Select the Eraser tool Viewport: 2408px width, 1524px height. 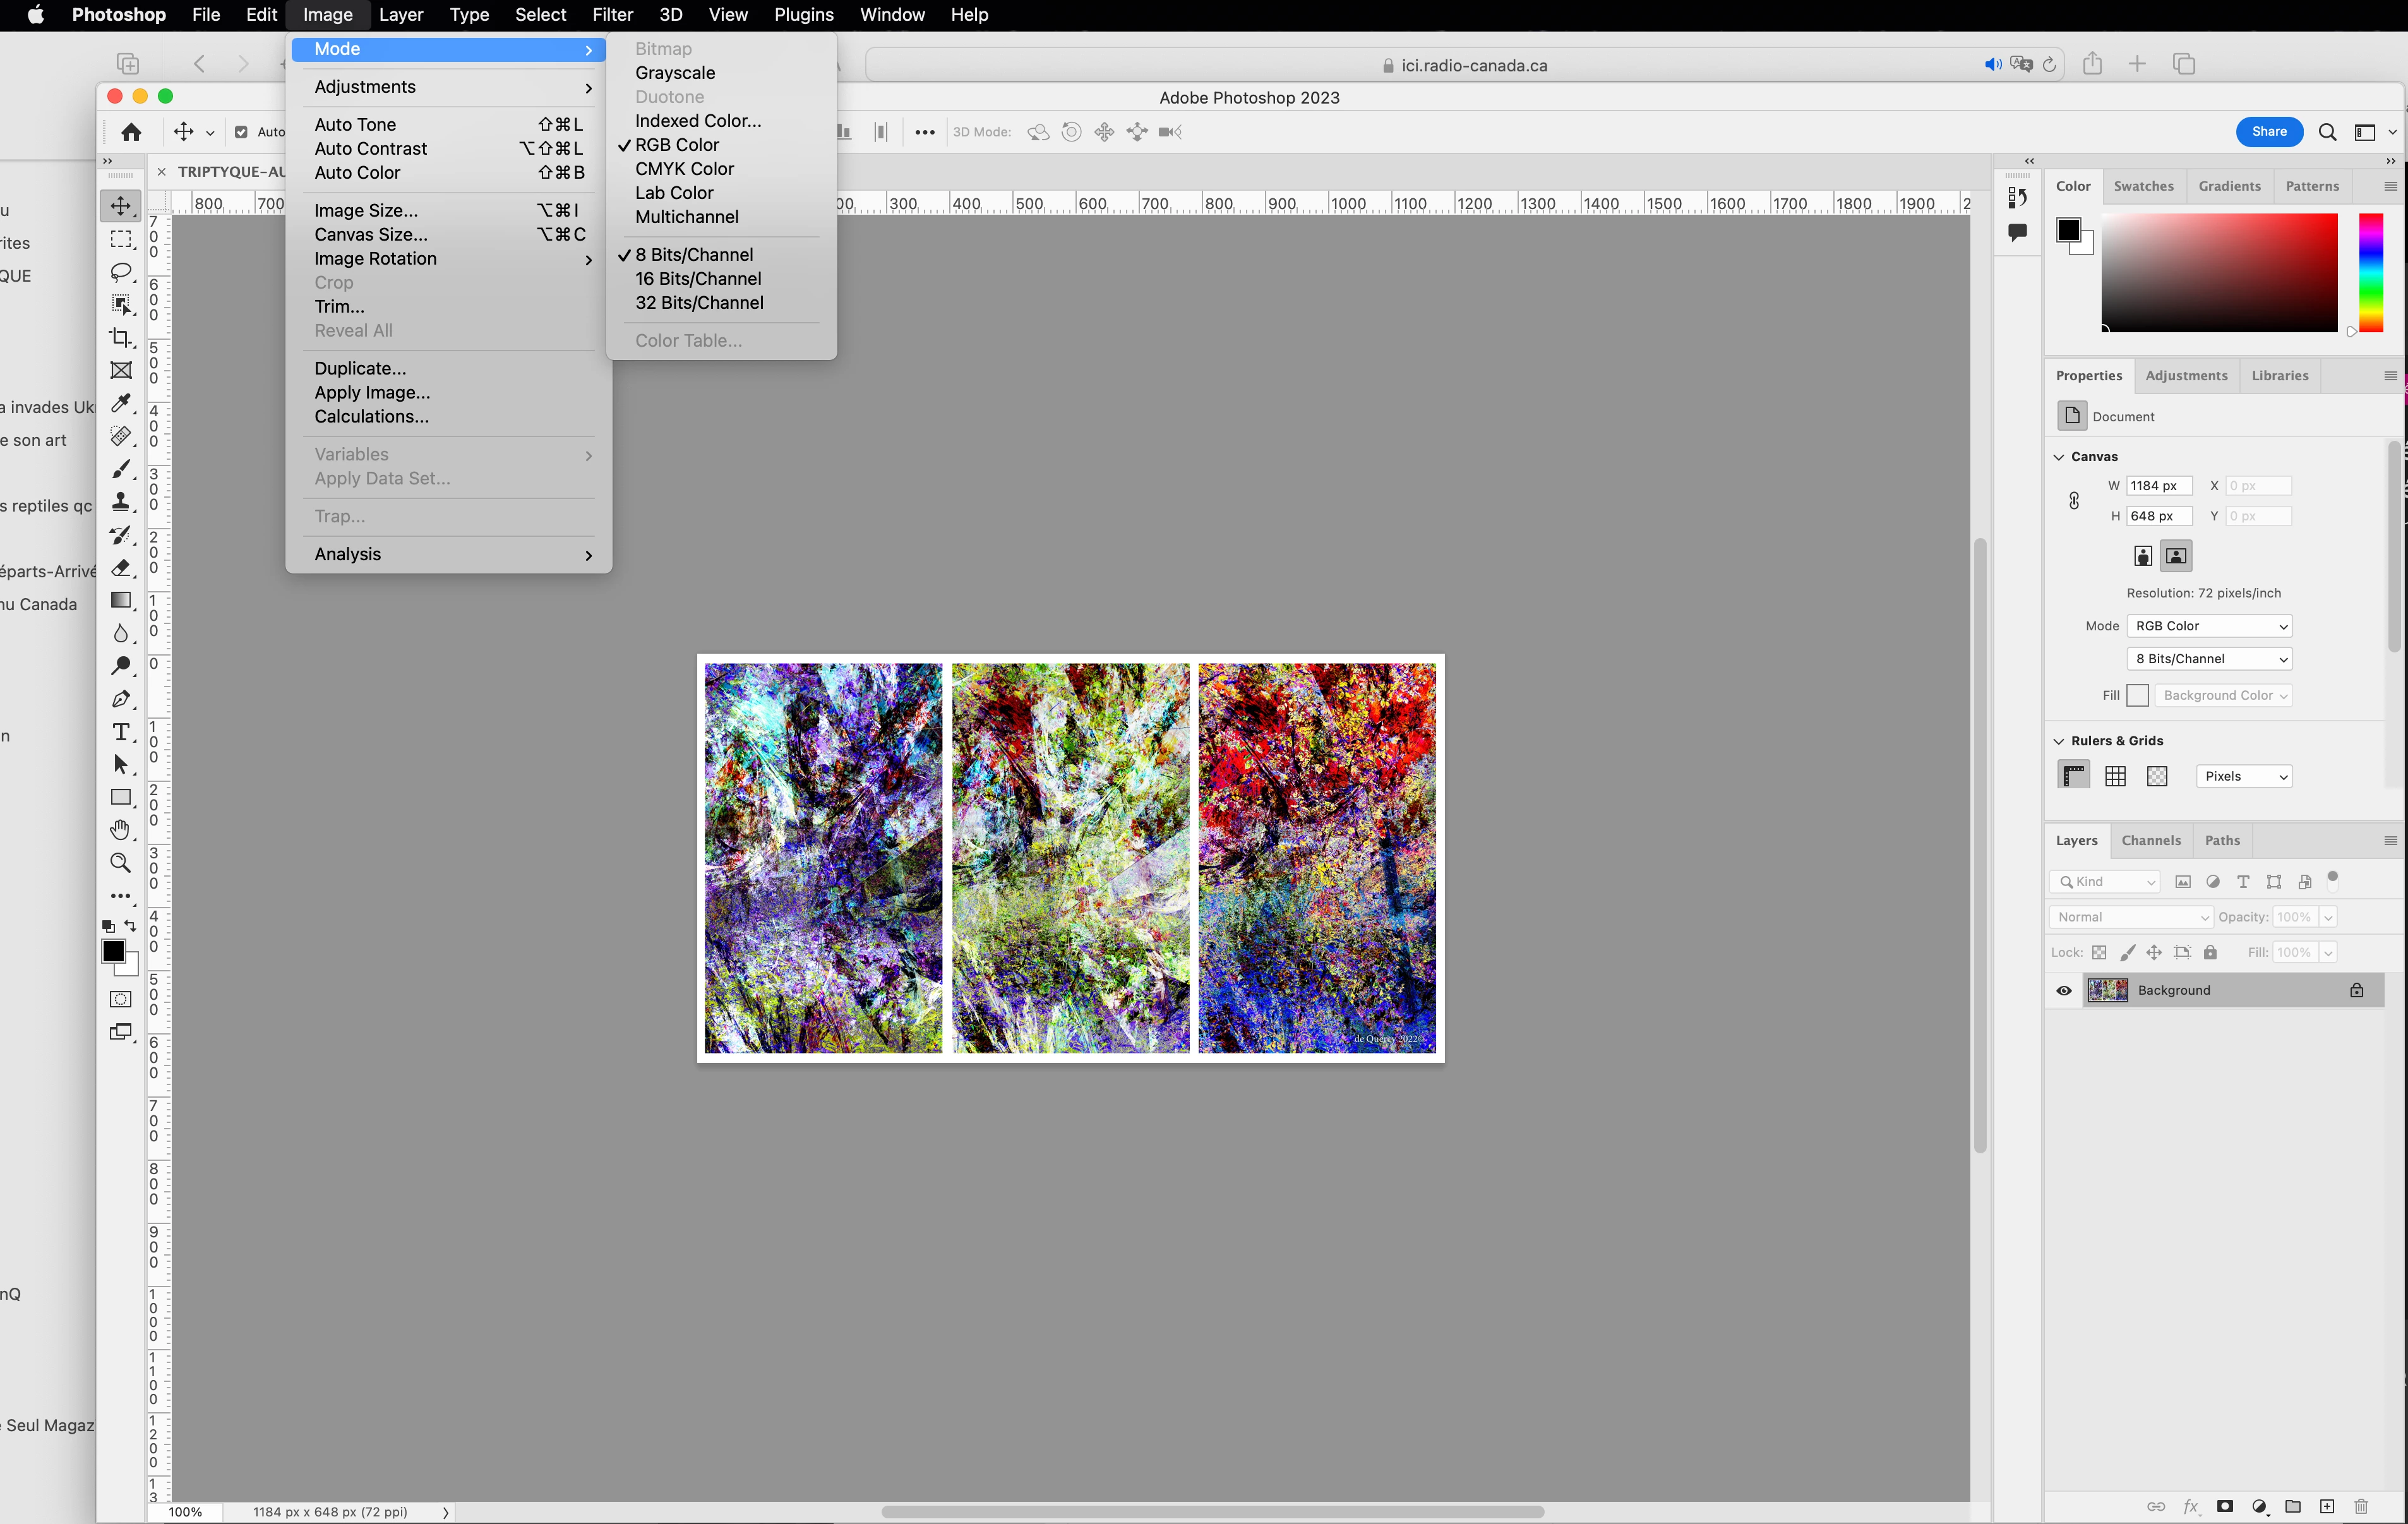point(121,568)
